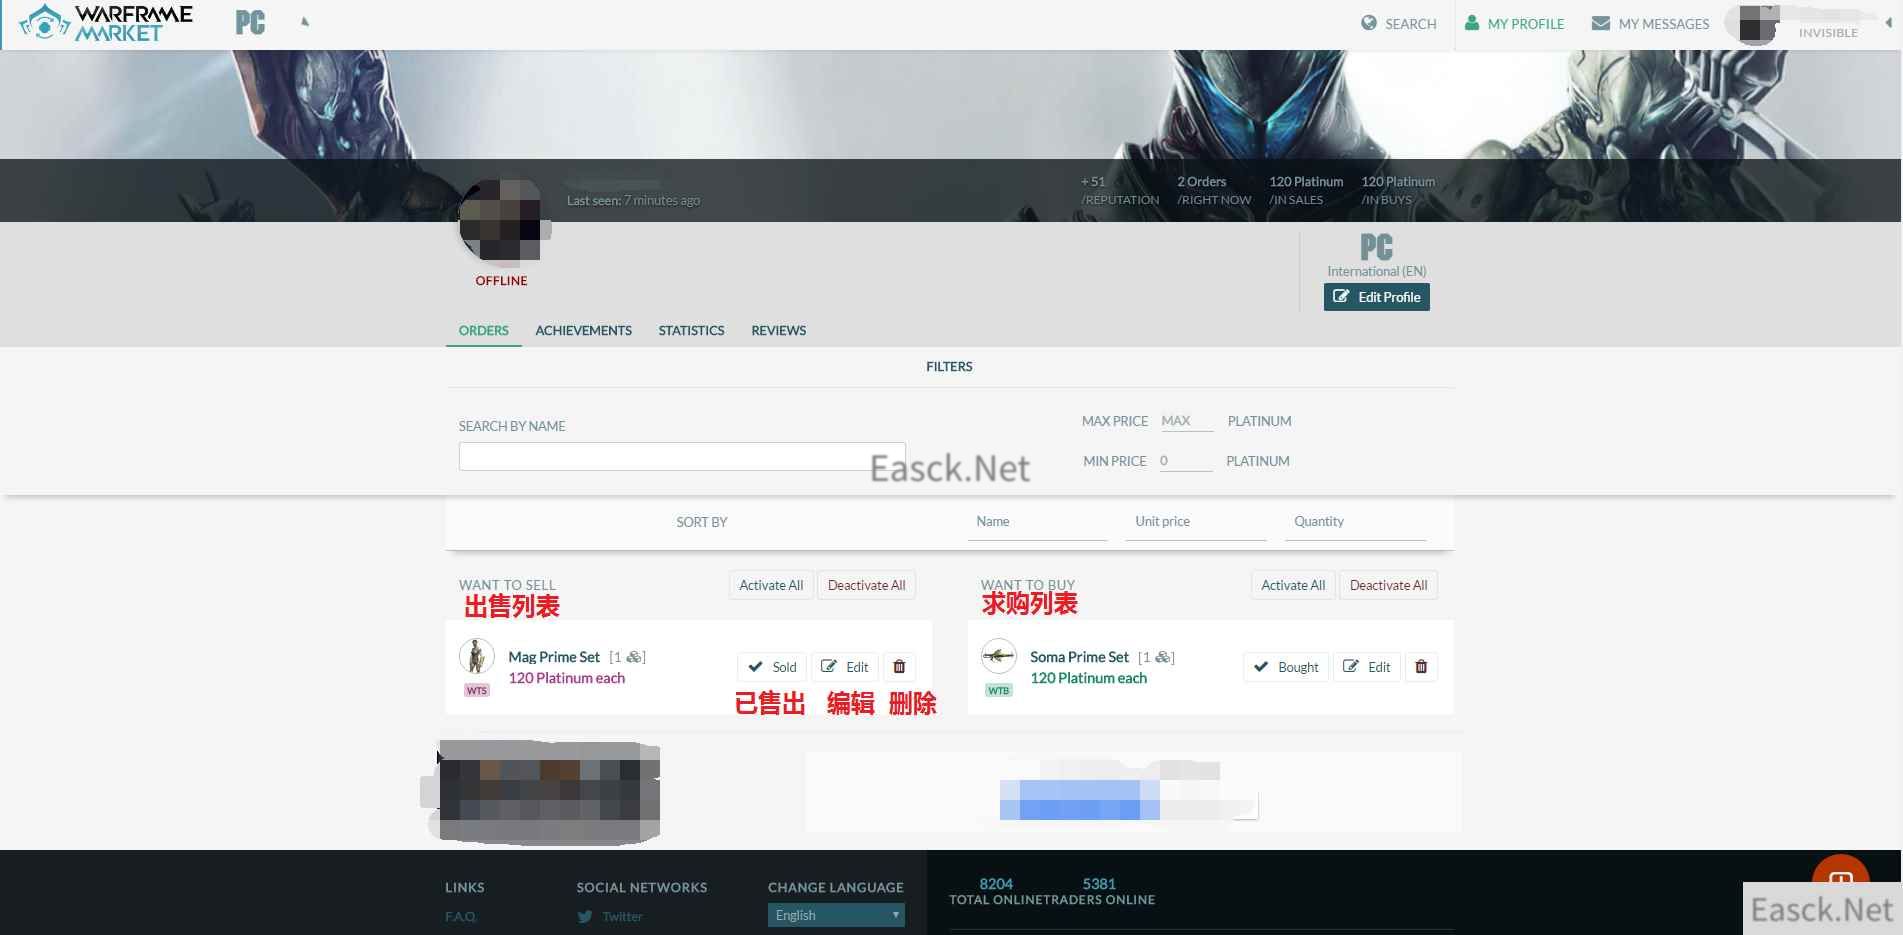The width and height of the screenshot is (1903, 935).
Task: Click the envelope icon beside My Messages
Action: click(1600, 23)
